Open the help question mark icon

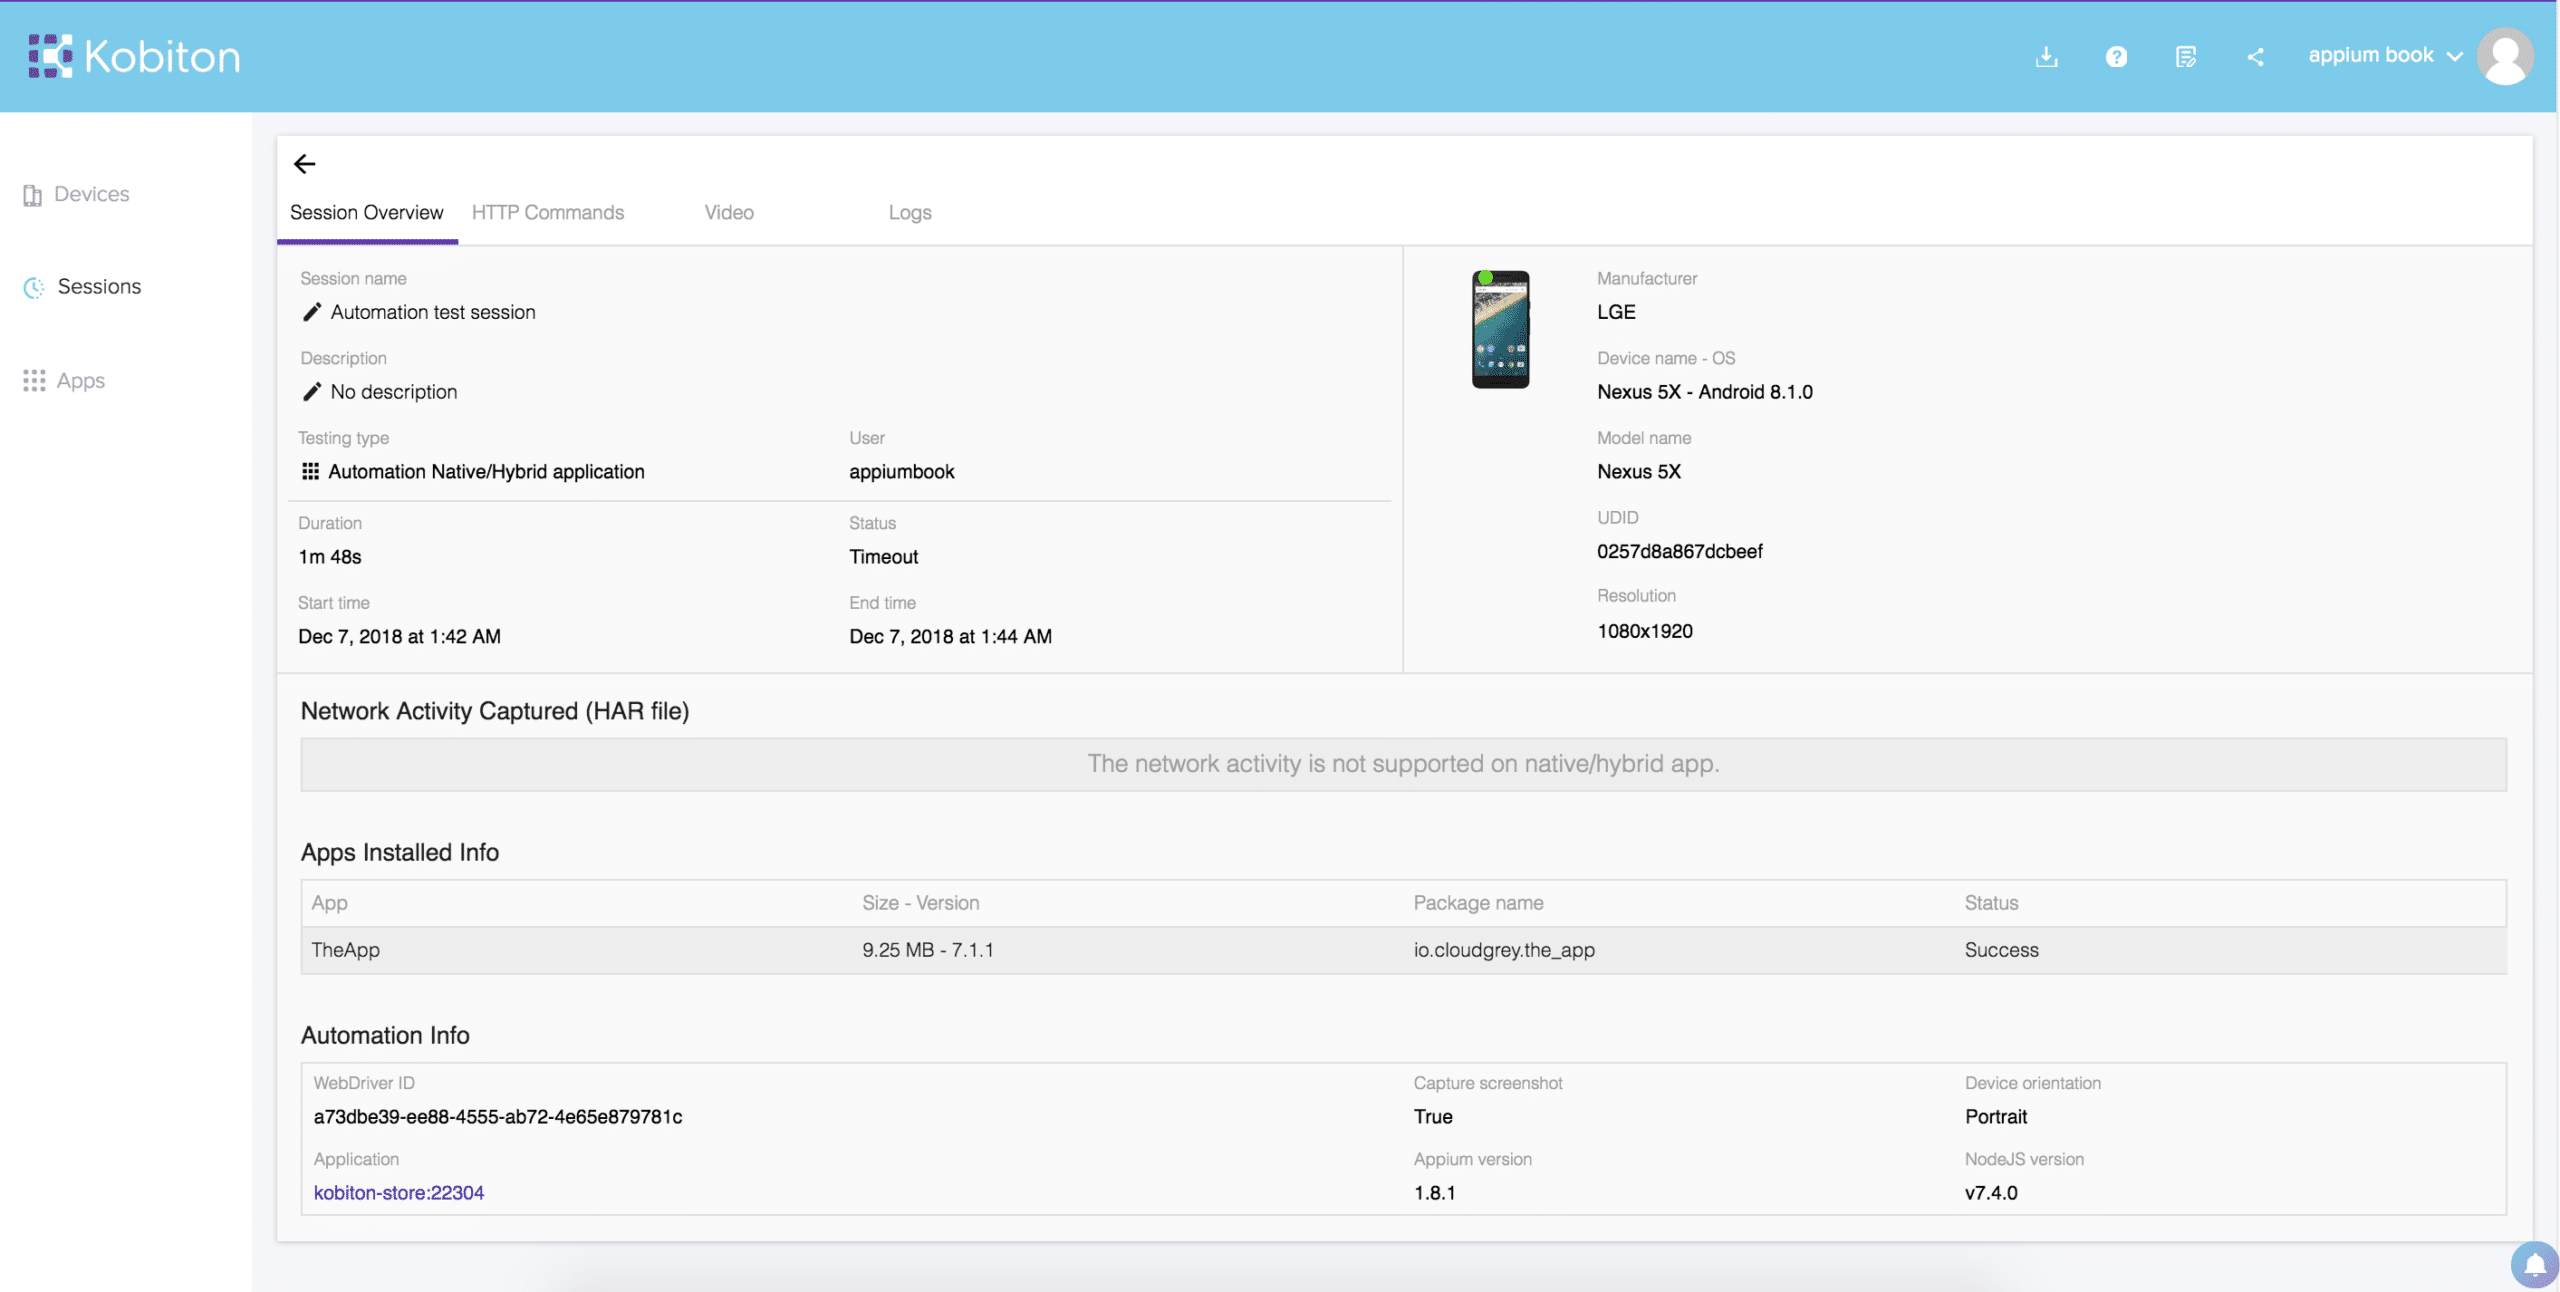(x=2116, y=57)
